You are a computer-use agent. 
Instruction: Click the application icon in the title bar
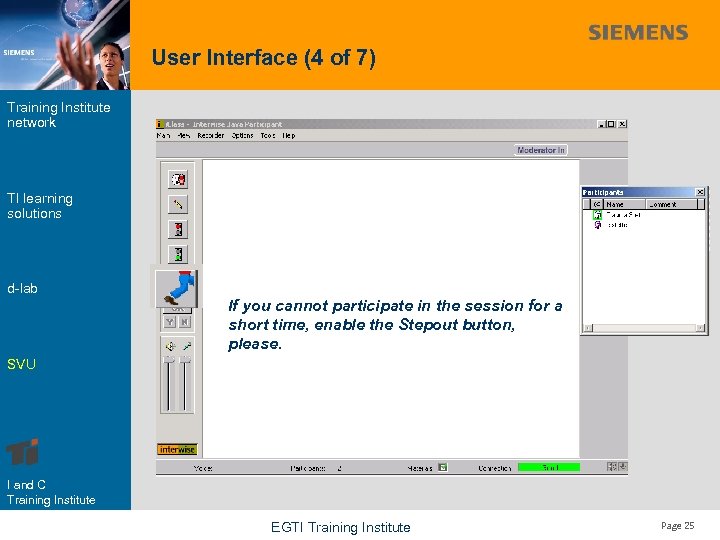click(160, 124)
